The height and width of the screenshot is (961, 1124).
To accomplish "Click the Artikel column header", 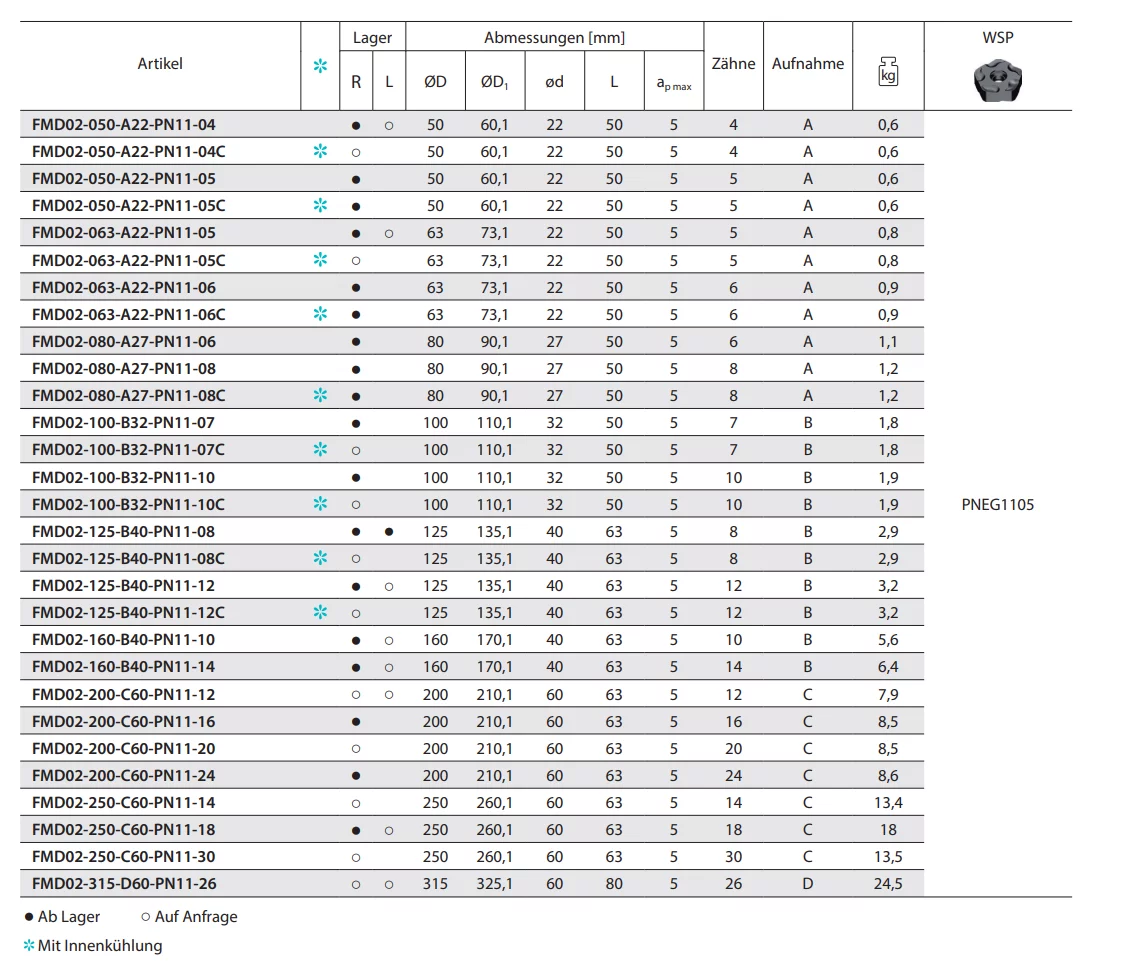I will tap(160, 64).
